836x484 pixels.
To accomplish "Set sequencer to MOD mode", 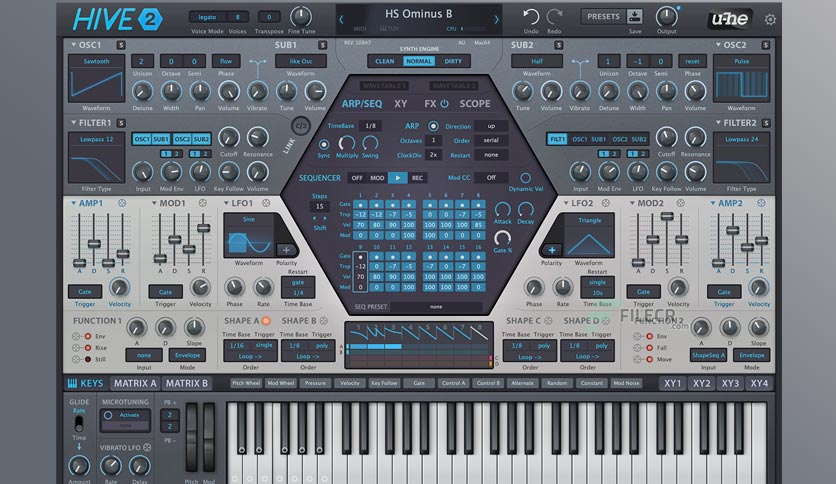I will point(377,178).
